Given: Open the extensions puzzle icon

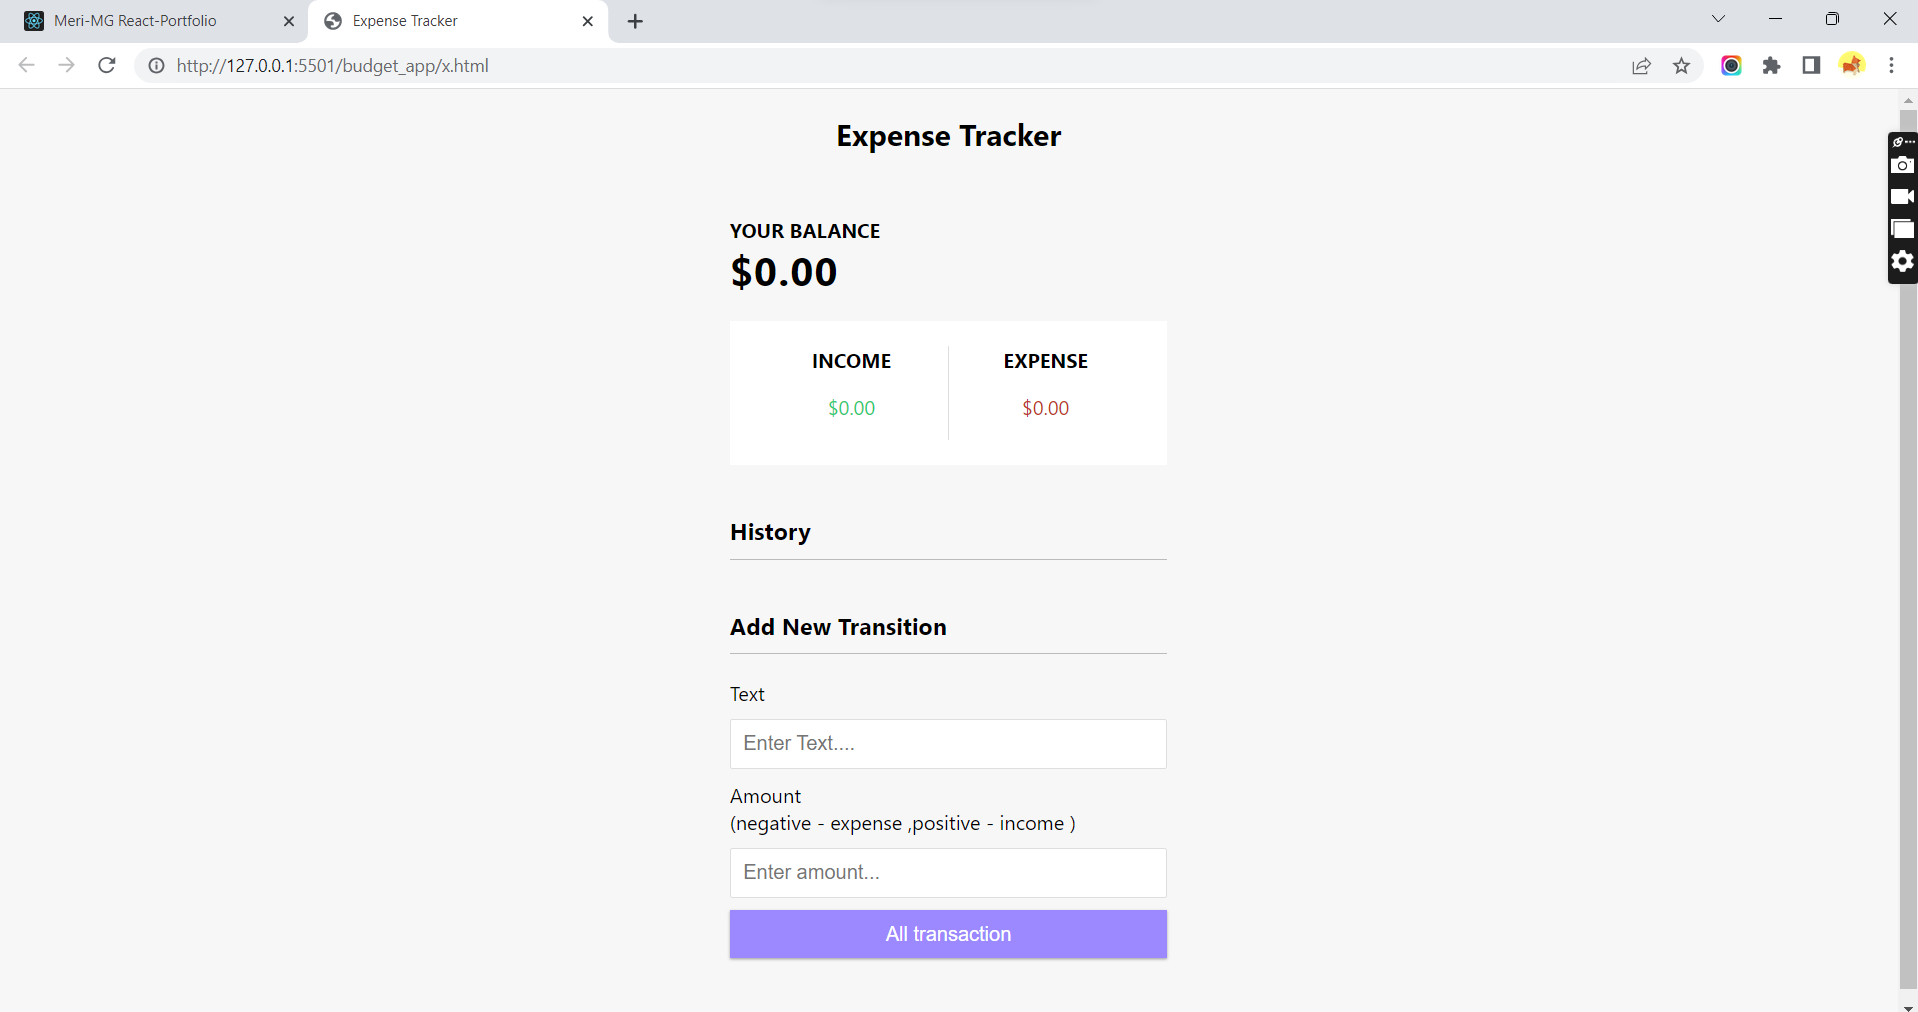Looking at the screenshot, I should pos(1772,66).
